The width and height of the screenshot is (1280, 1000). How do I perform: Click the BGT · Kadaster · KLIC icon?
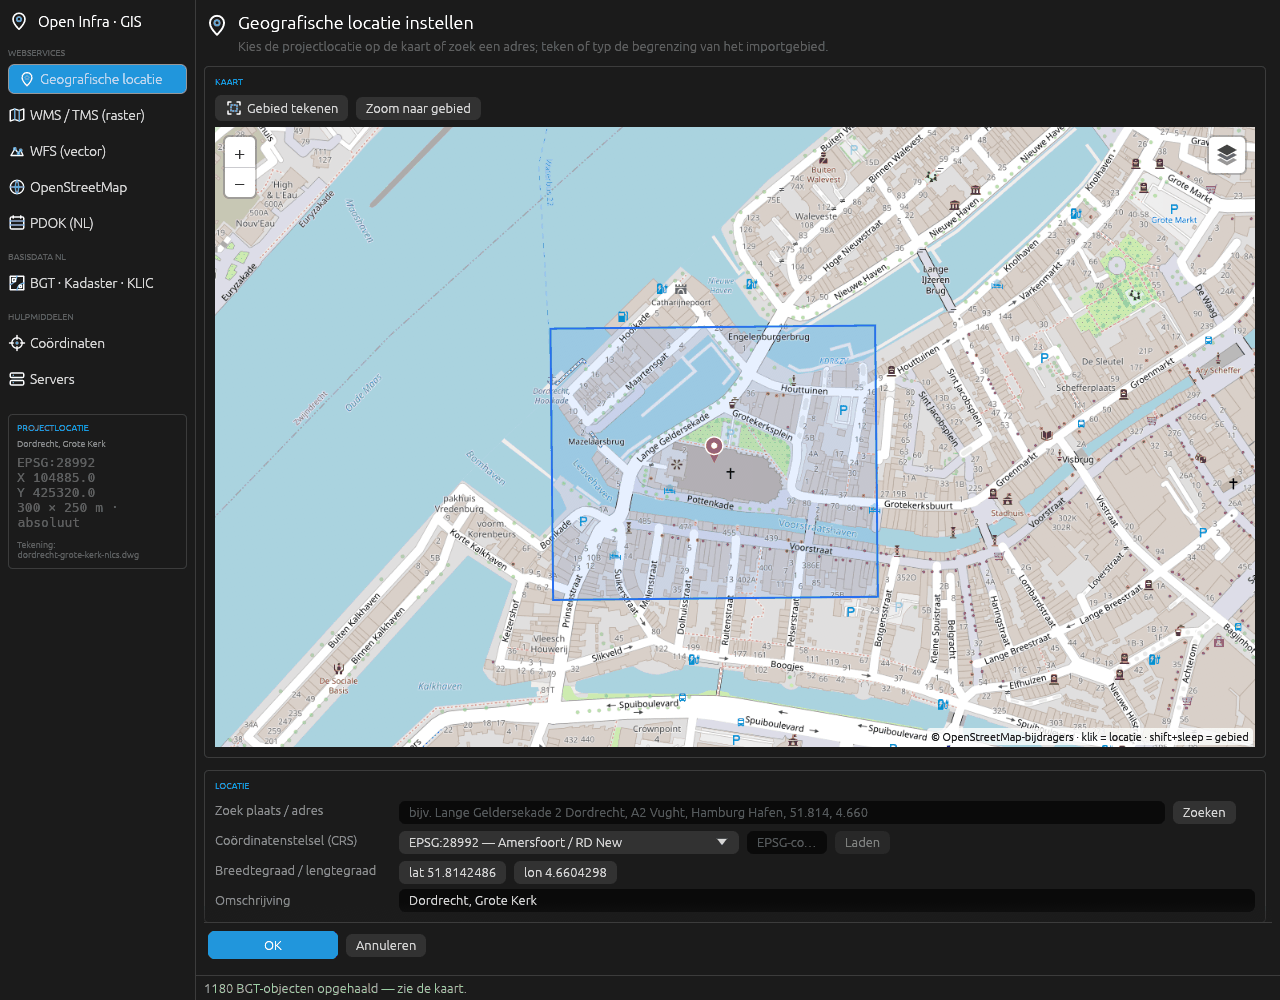pos(17,283)
